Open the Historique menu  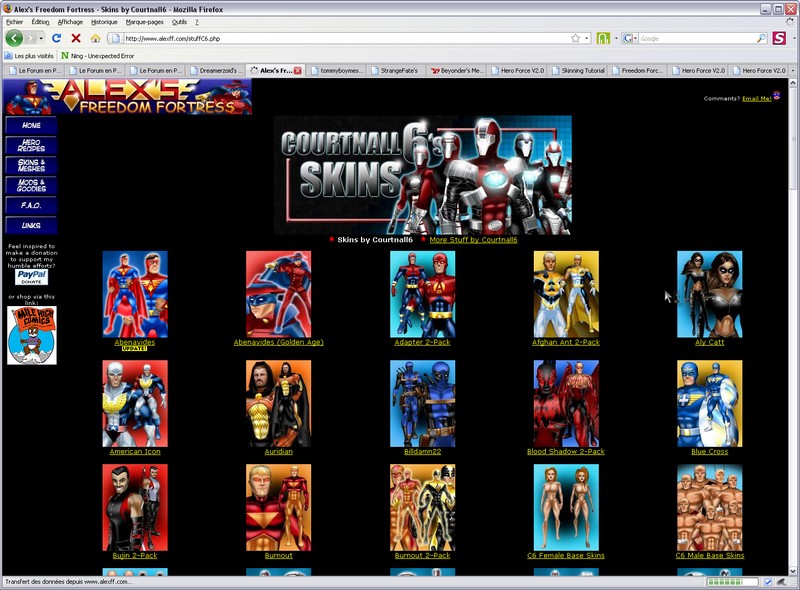click(104, 22)
